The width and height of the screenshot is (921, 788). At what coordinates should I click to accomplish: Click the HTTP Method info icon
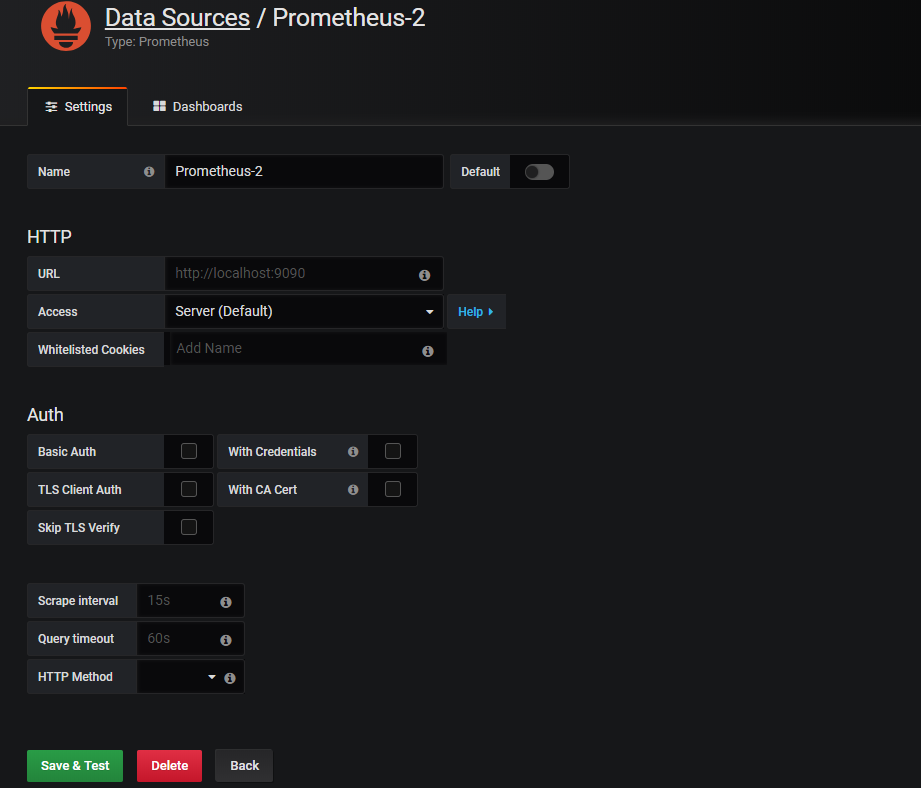tap(230, 678)
